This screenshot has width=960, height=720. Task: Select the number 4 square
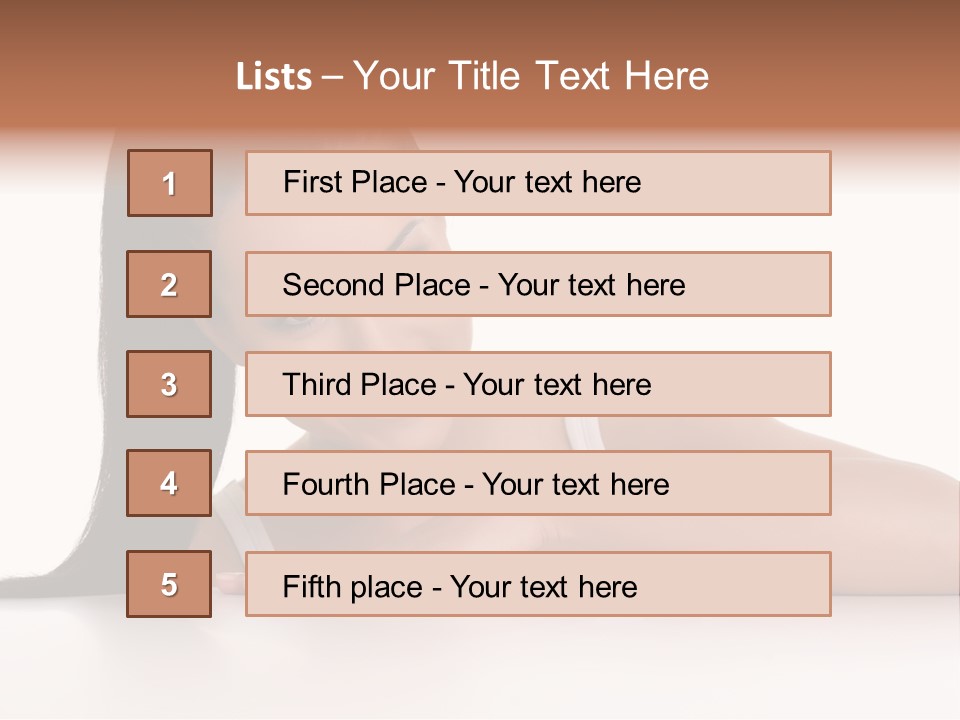pyautogui.click(x=169, y=483)
